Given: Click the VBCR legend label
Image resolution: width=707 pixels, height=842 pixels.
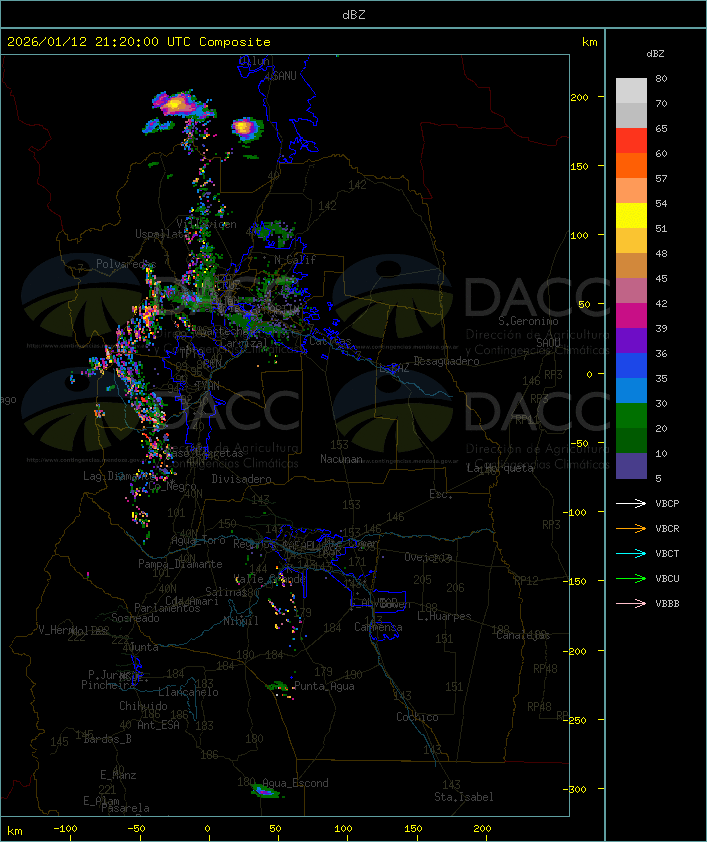Looking at the screenshot, I should coord(667,528).
